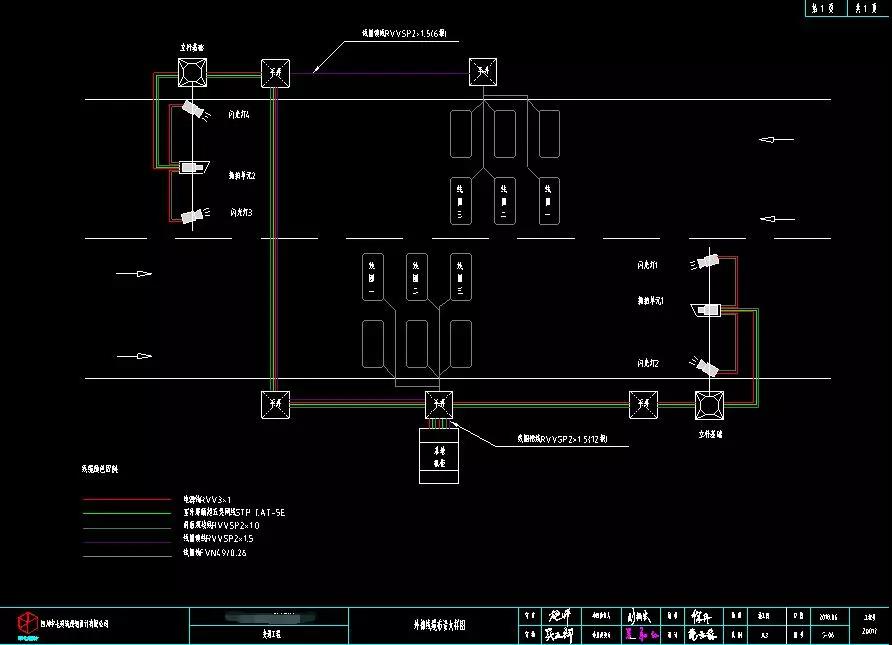Select the capture unit camera on right pole
The image size is (892, 645).
709,311
